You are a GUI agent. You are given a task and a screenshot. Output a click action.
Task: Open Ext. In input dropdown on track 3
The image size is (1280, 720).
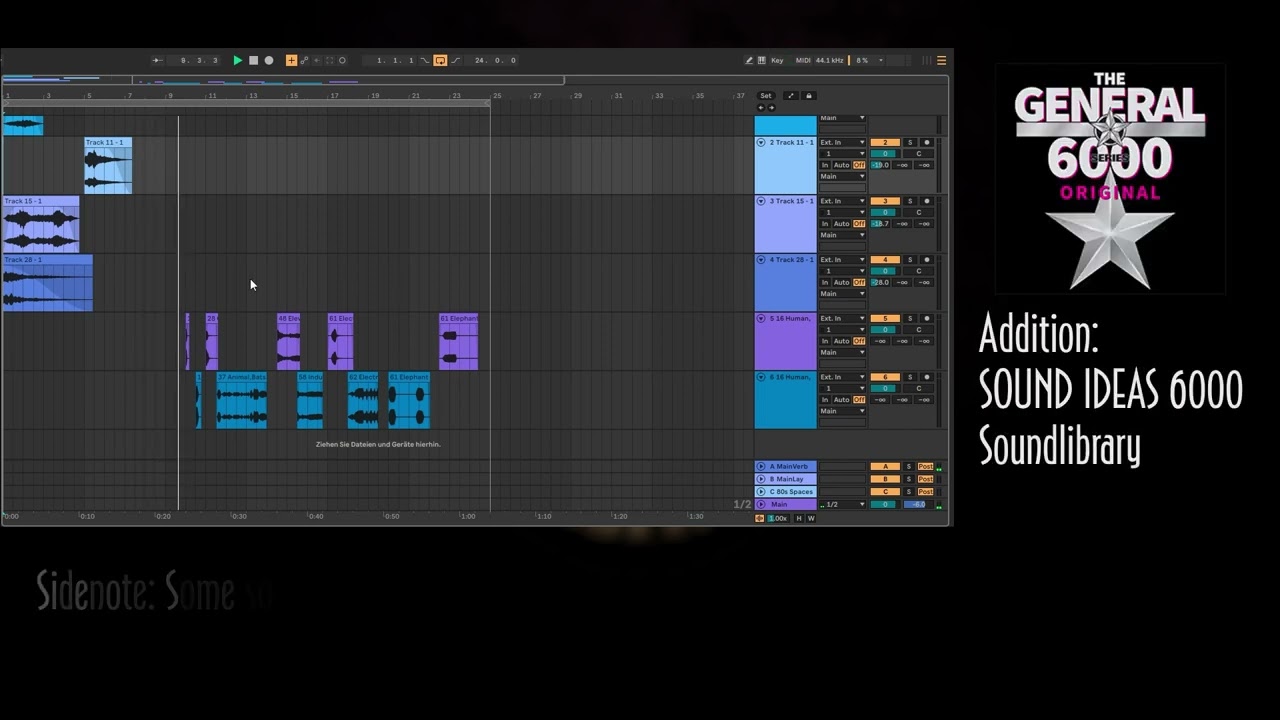(x=843, y=201)
